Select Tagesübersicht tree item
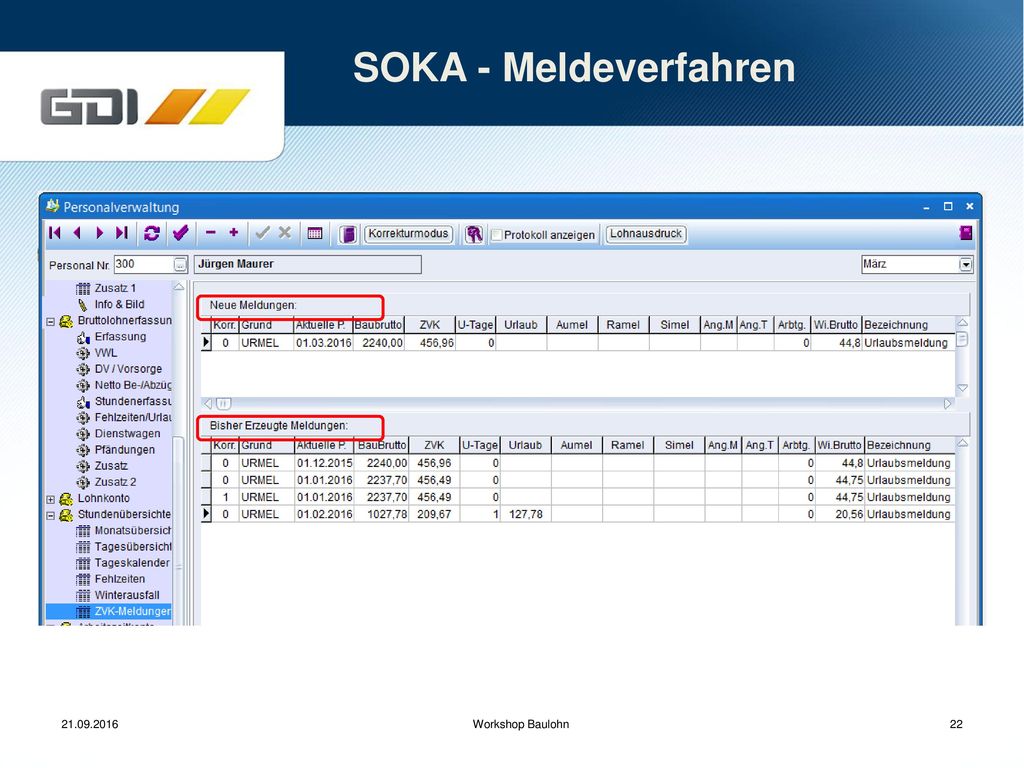Viewport: 1024px width, 768px height. [133, 547]
